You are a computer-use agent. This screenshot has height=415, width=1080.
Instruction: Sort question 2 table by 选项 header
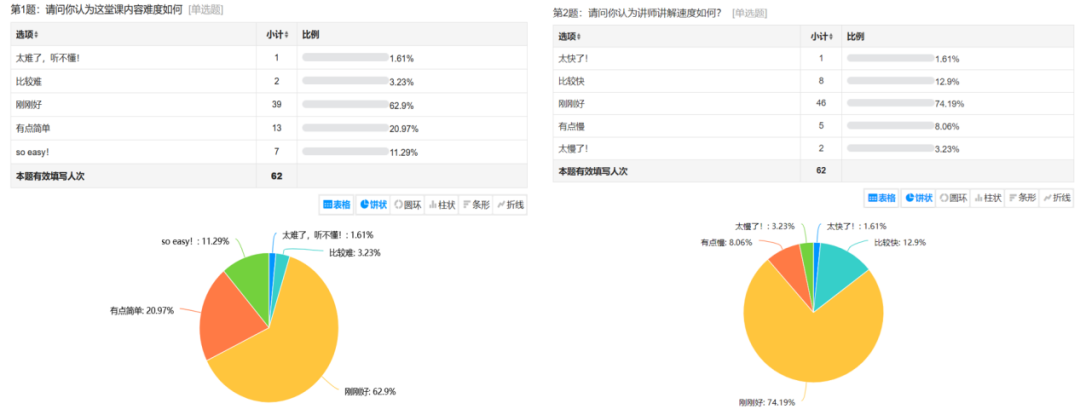[x=572, y=36]
